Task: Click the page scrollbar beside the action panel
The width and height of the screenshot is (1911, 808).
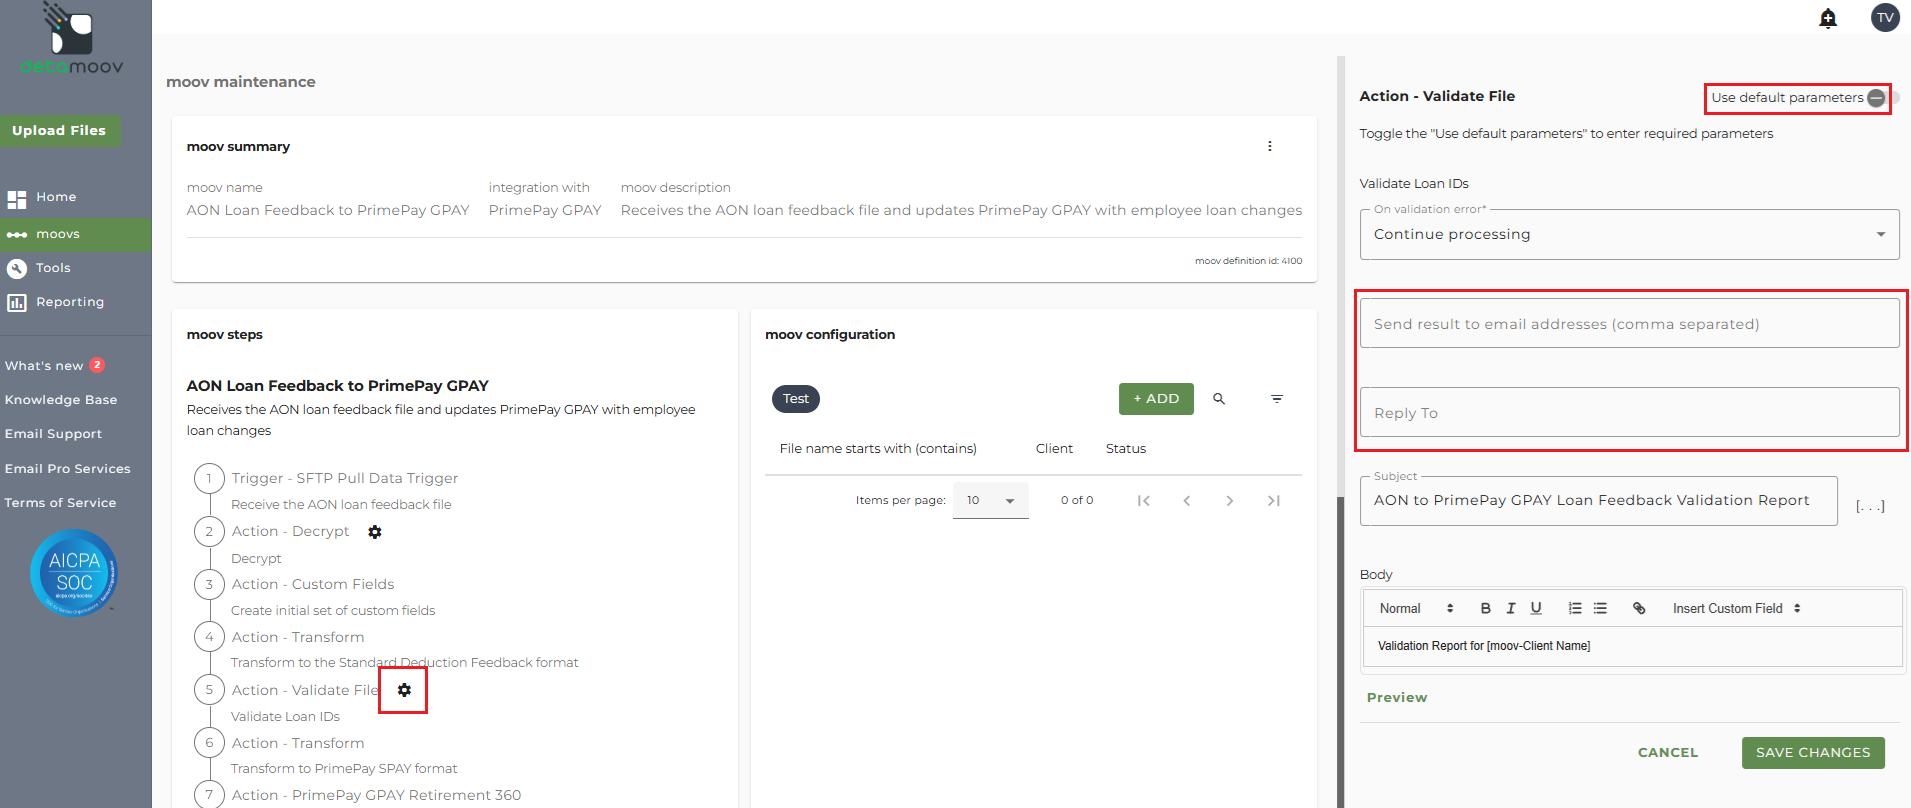Action: pos(1341,650)
